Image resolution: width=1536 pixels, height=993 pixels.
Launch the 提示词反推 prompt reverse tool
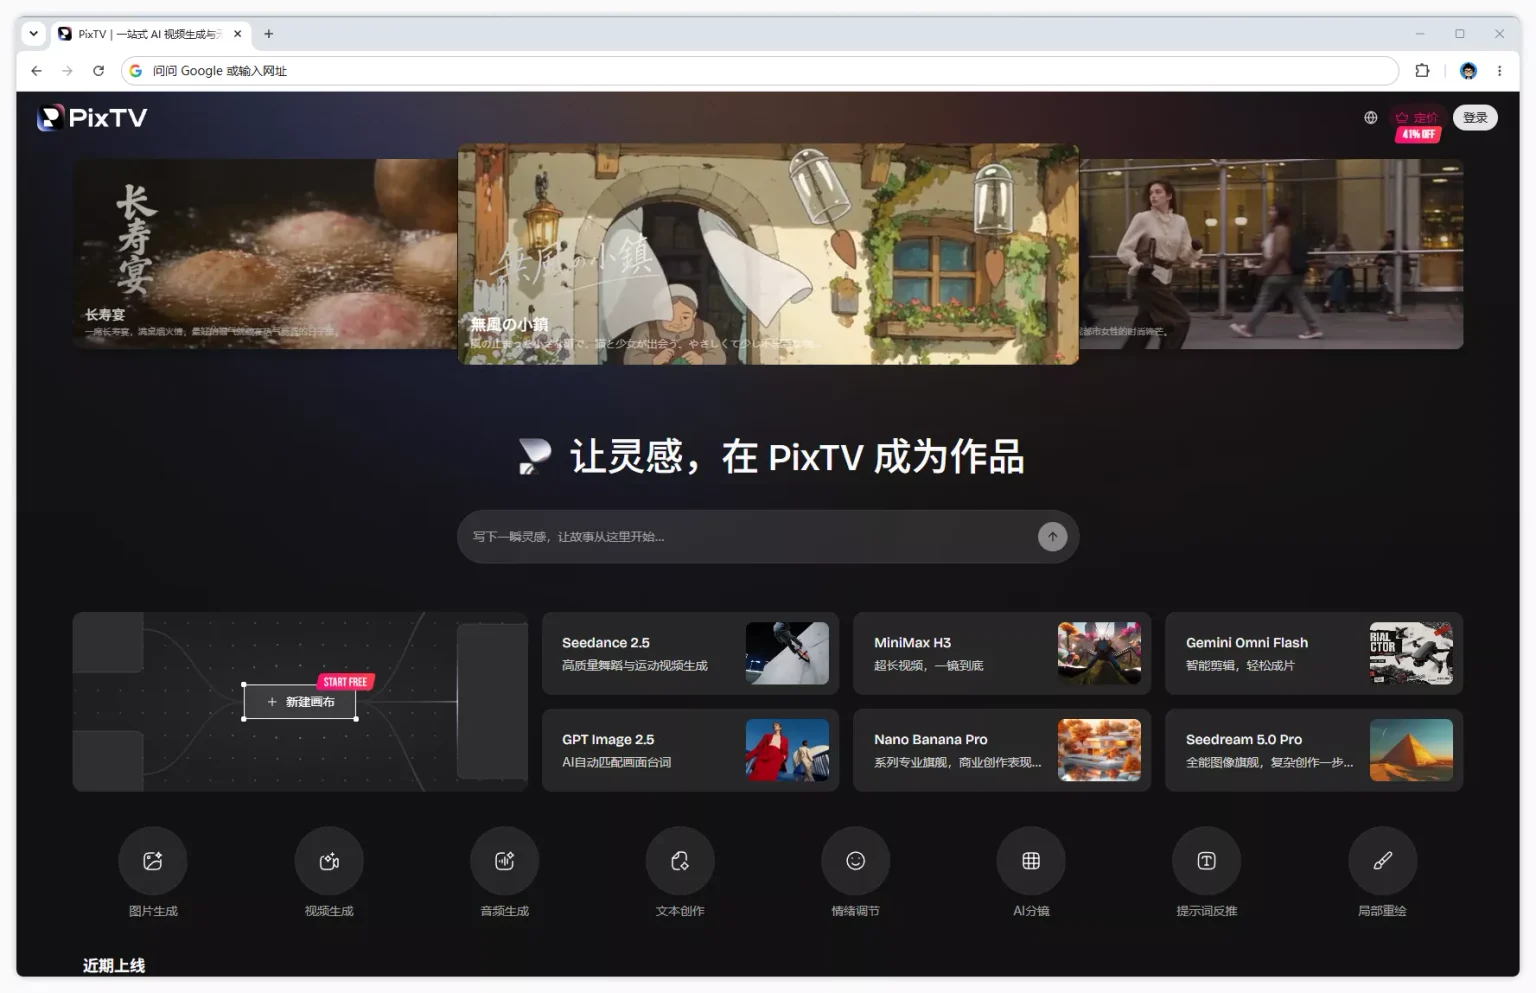click(1207, 861)
